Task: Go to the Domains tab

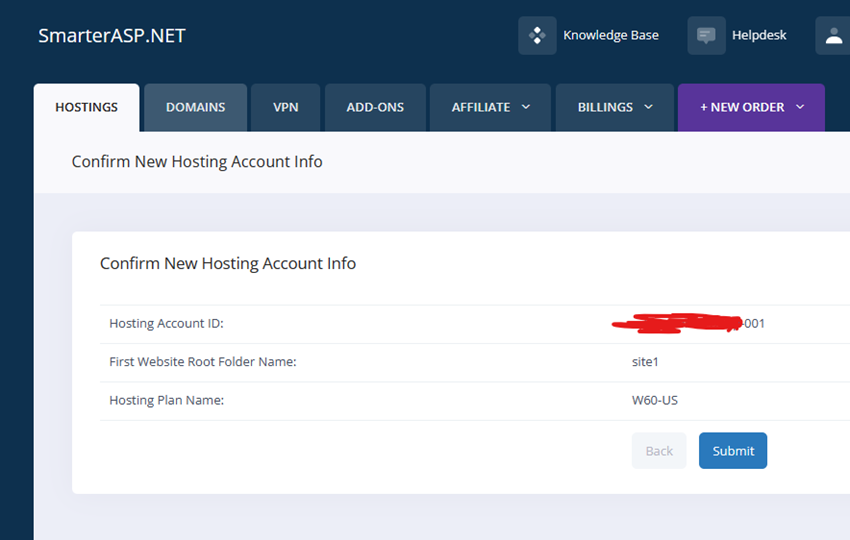Action: (195, 107)
